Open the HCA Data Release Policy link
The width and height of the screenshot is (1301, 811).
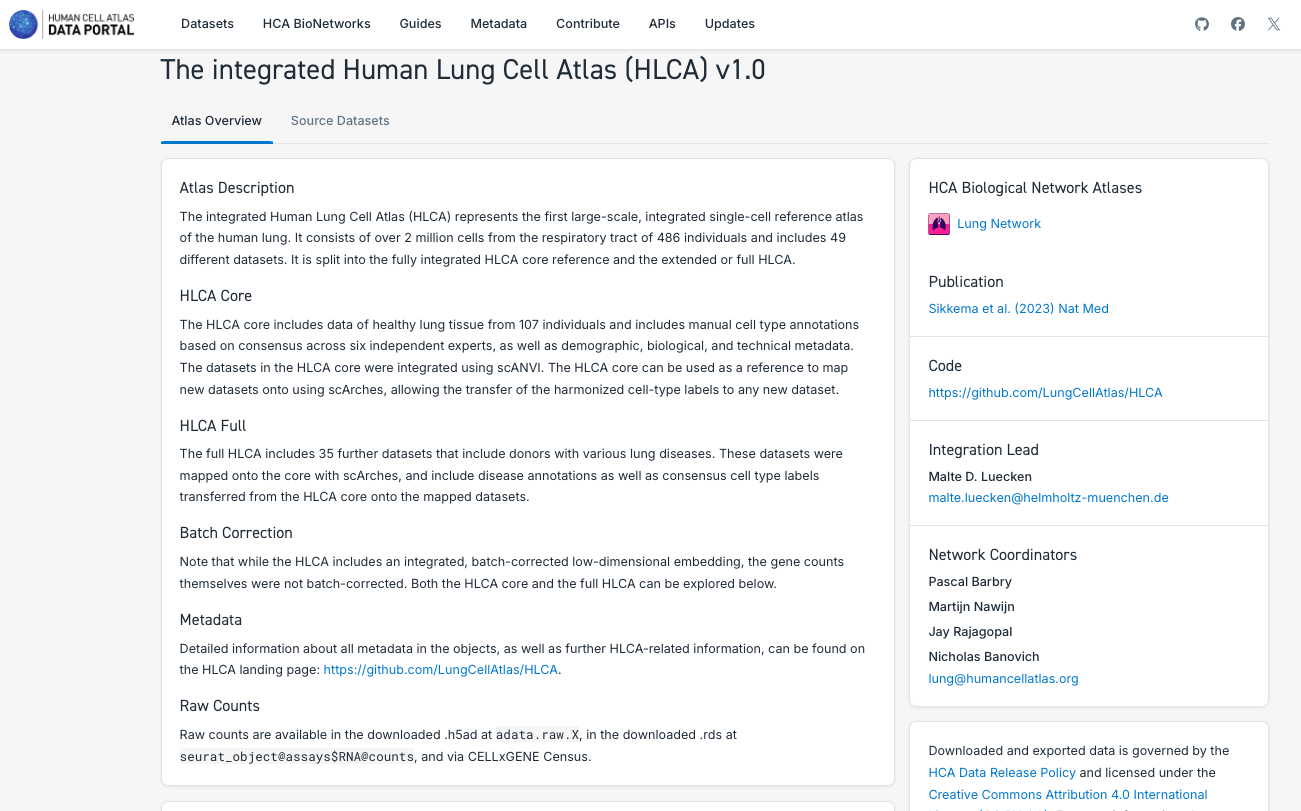[1002, 773]
